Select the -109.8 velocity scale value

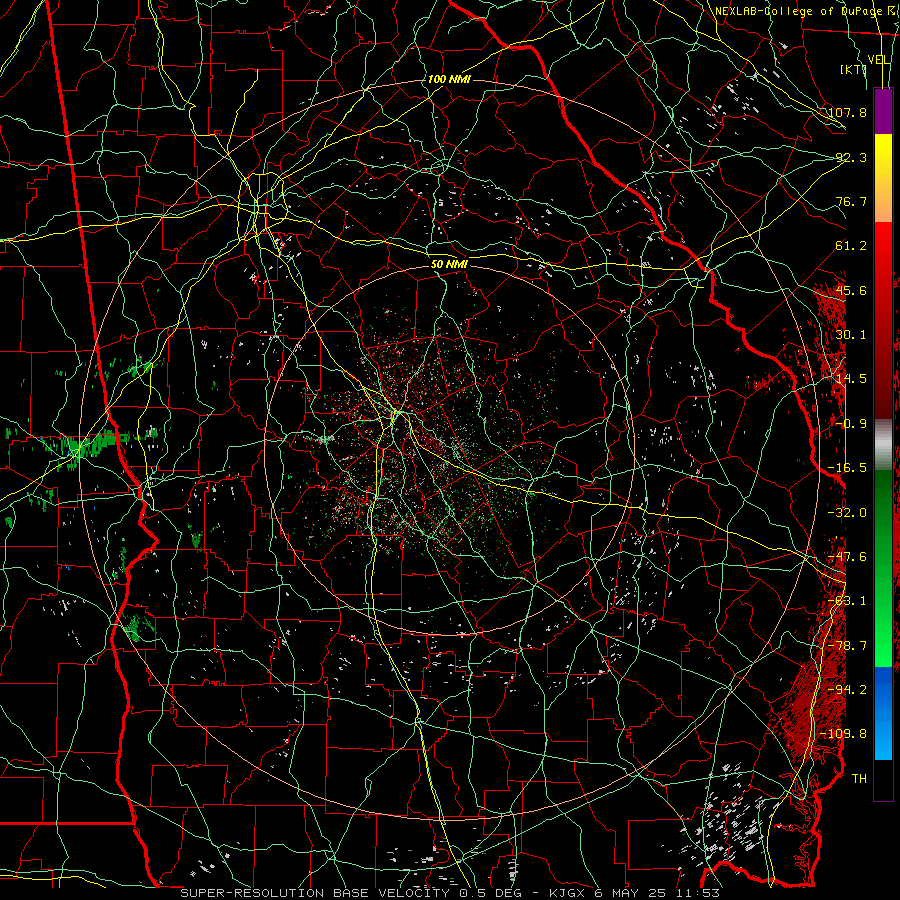(x=844, y=734)
